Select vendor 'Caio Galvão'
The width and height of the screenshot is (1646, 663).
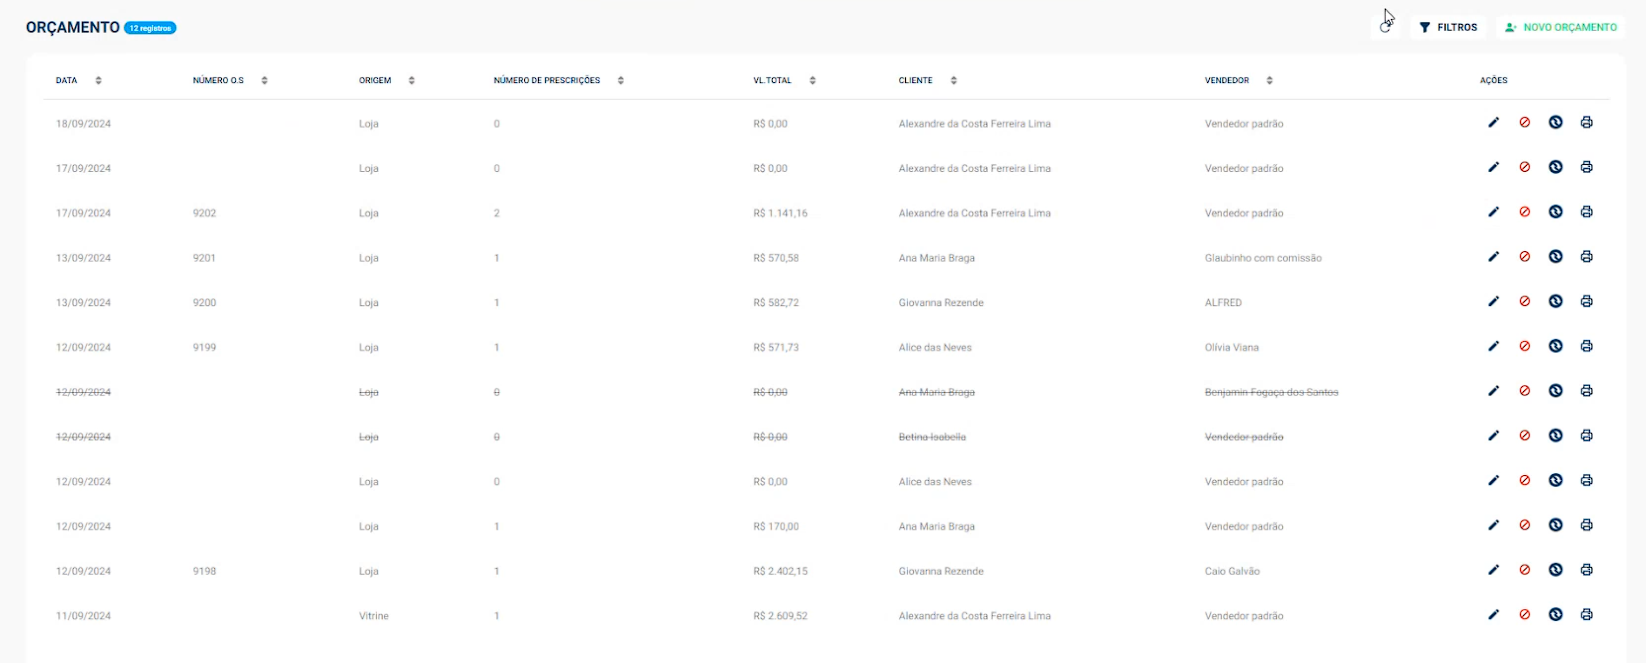point(1232,571)
